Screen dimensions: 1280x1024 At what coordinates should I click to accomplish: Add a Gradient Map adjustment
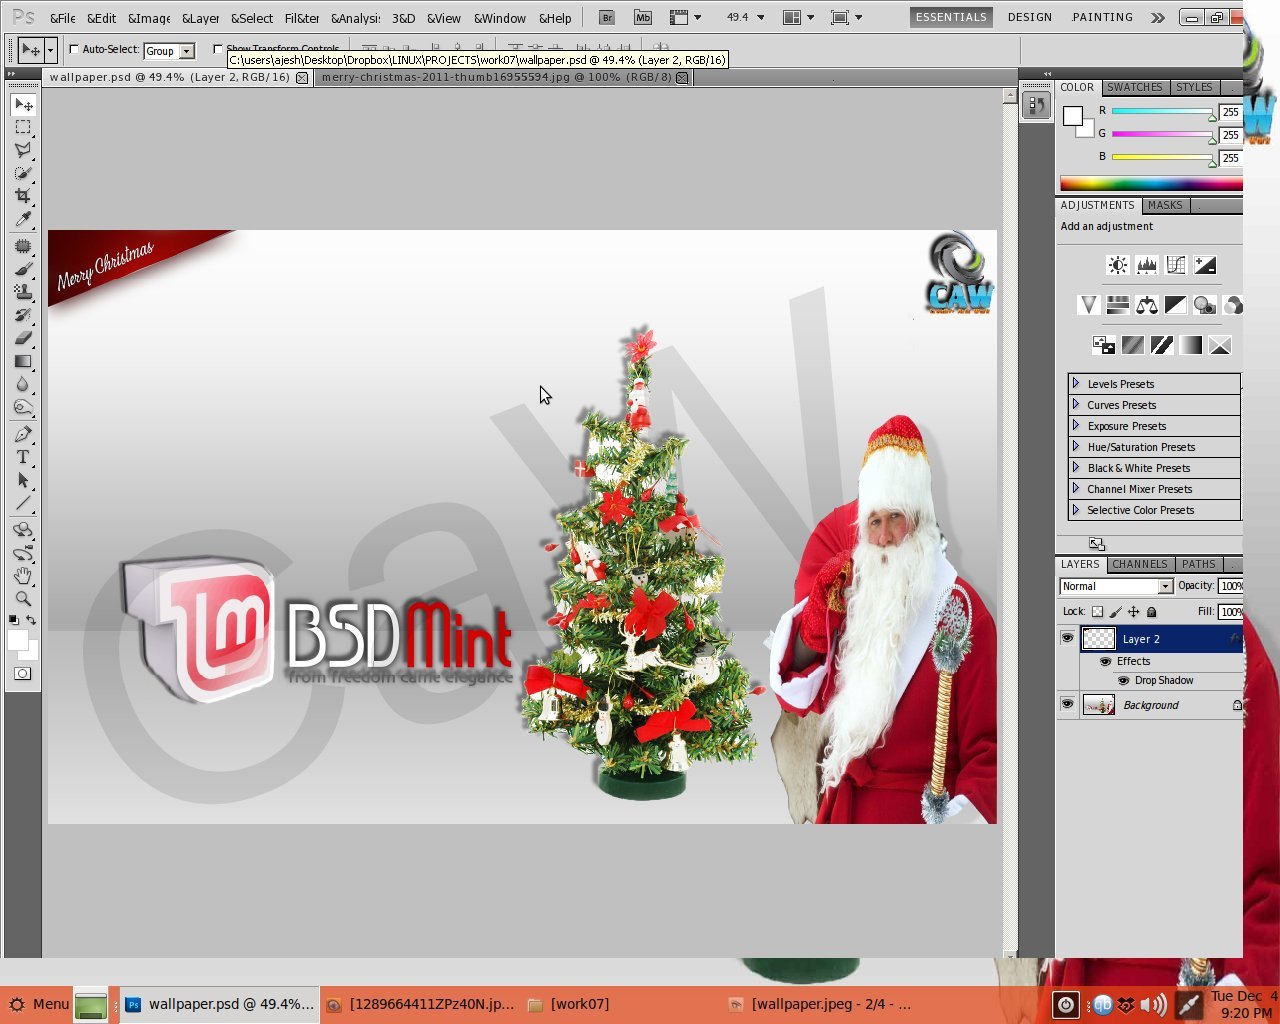[x=1191, y=345]
